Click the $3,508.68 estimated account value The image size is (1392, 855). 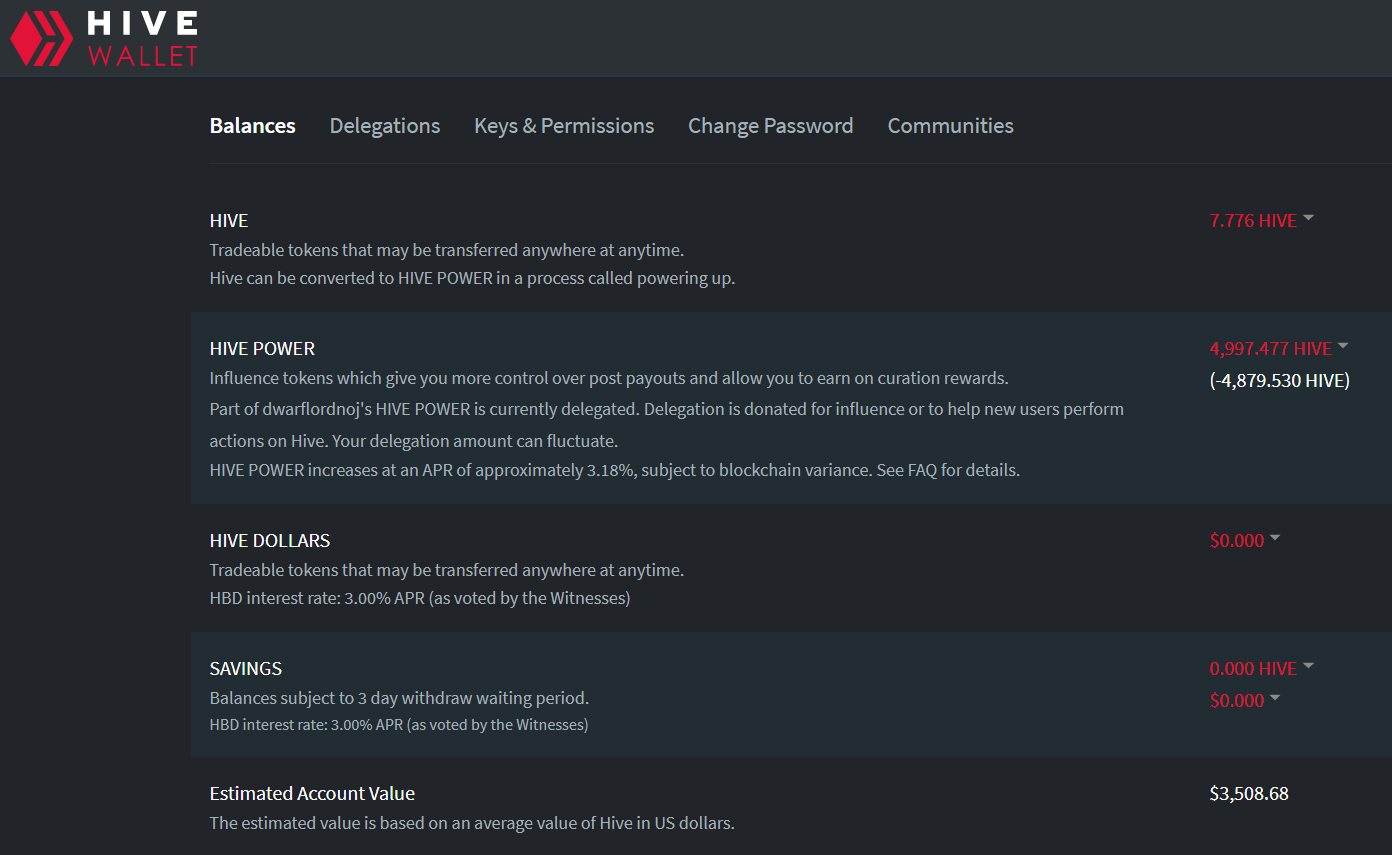click(x=1249, y=794)
